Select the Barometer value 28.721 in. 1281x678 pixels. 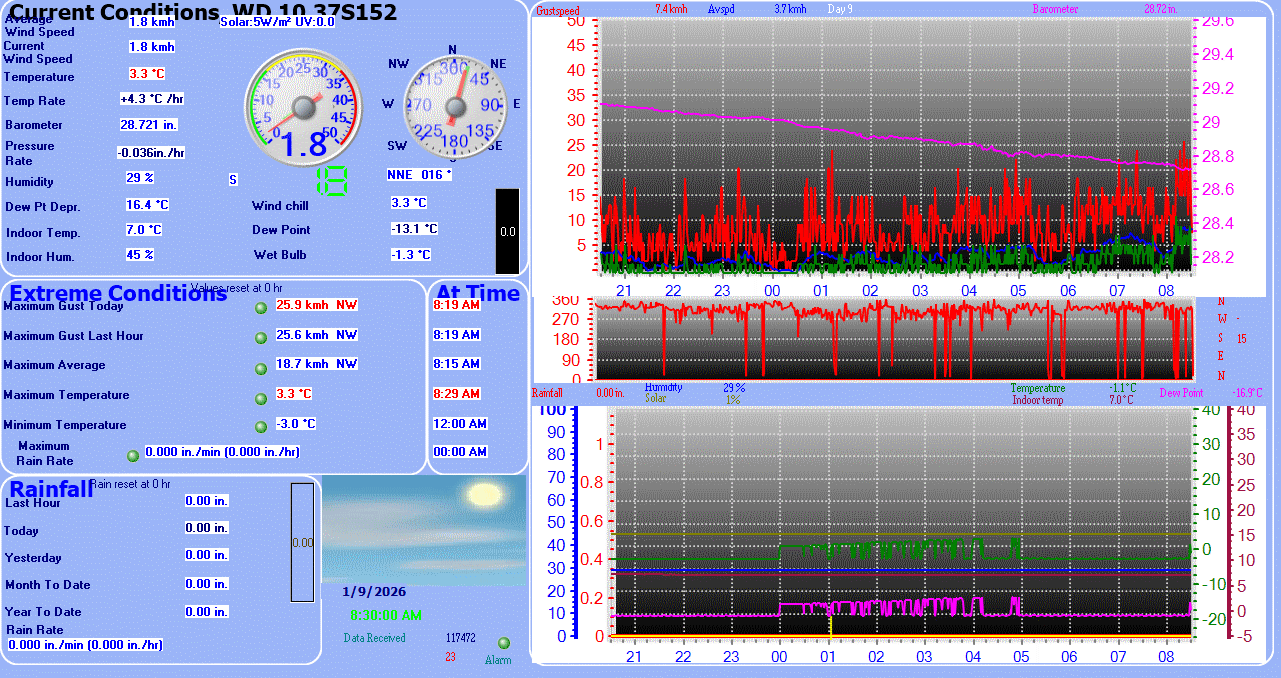[x=149, y=125]
